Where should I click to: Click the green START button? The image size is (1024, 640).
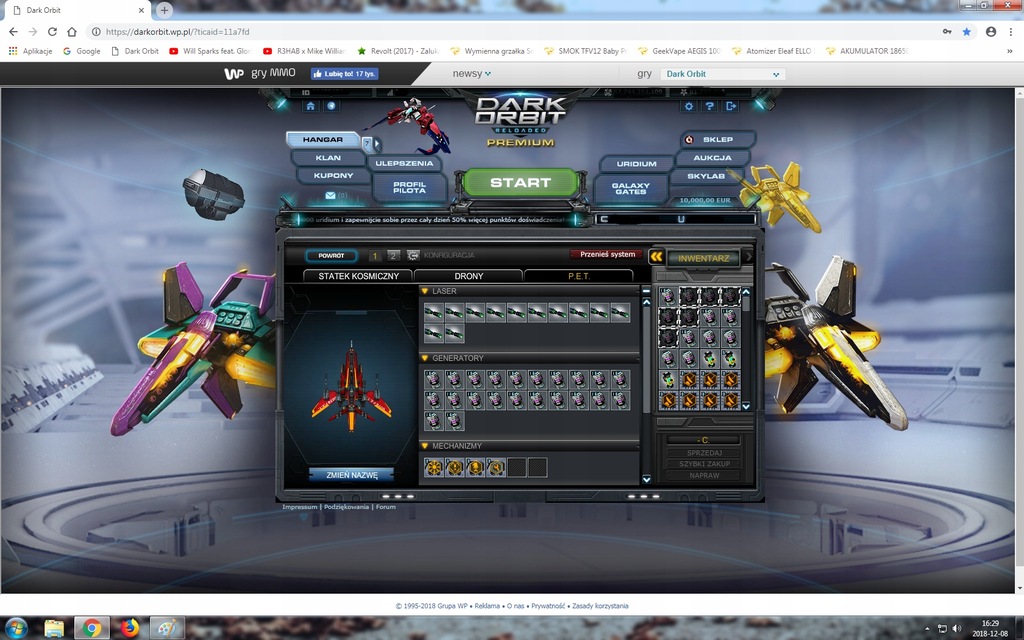tap(520, 183)
